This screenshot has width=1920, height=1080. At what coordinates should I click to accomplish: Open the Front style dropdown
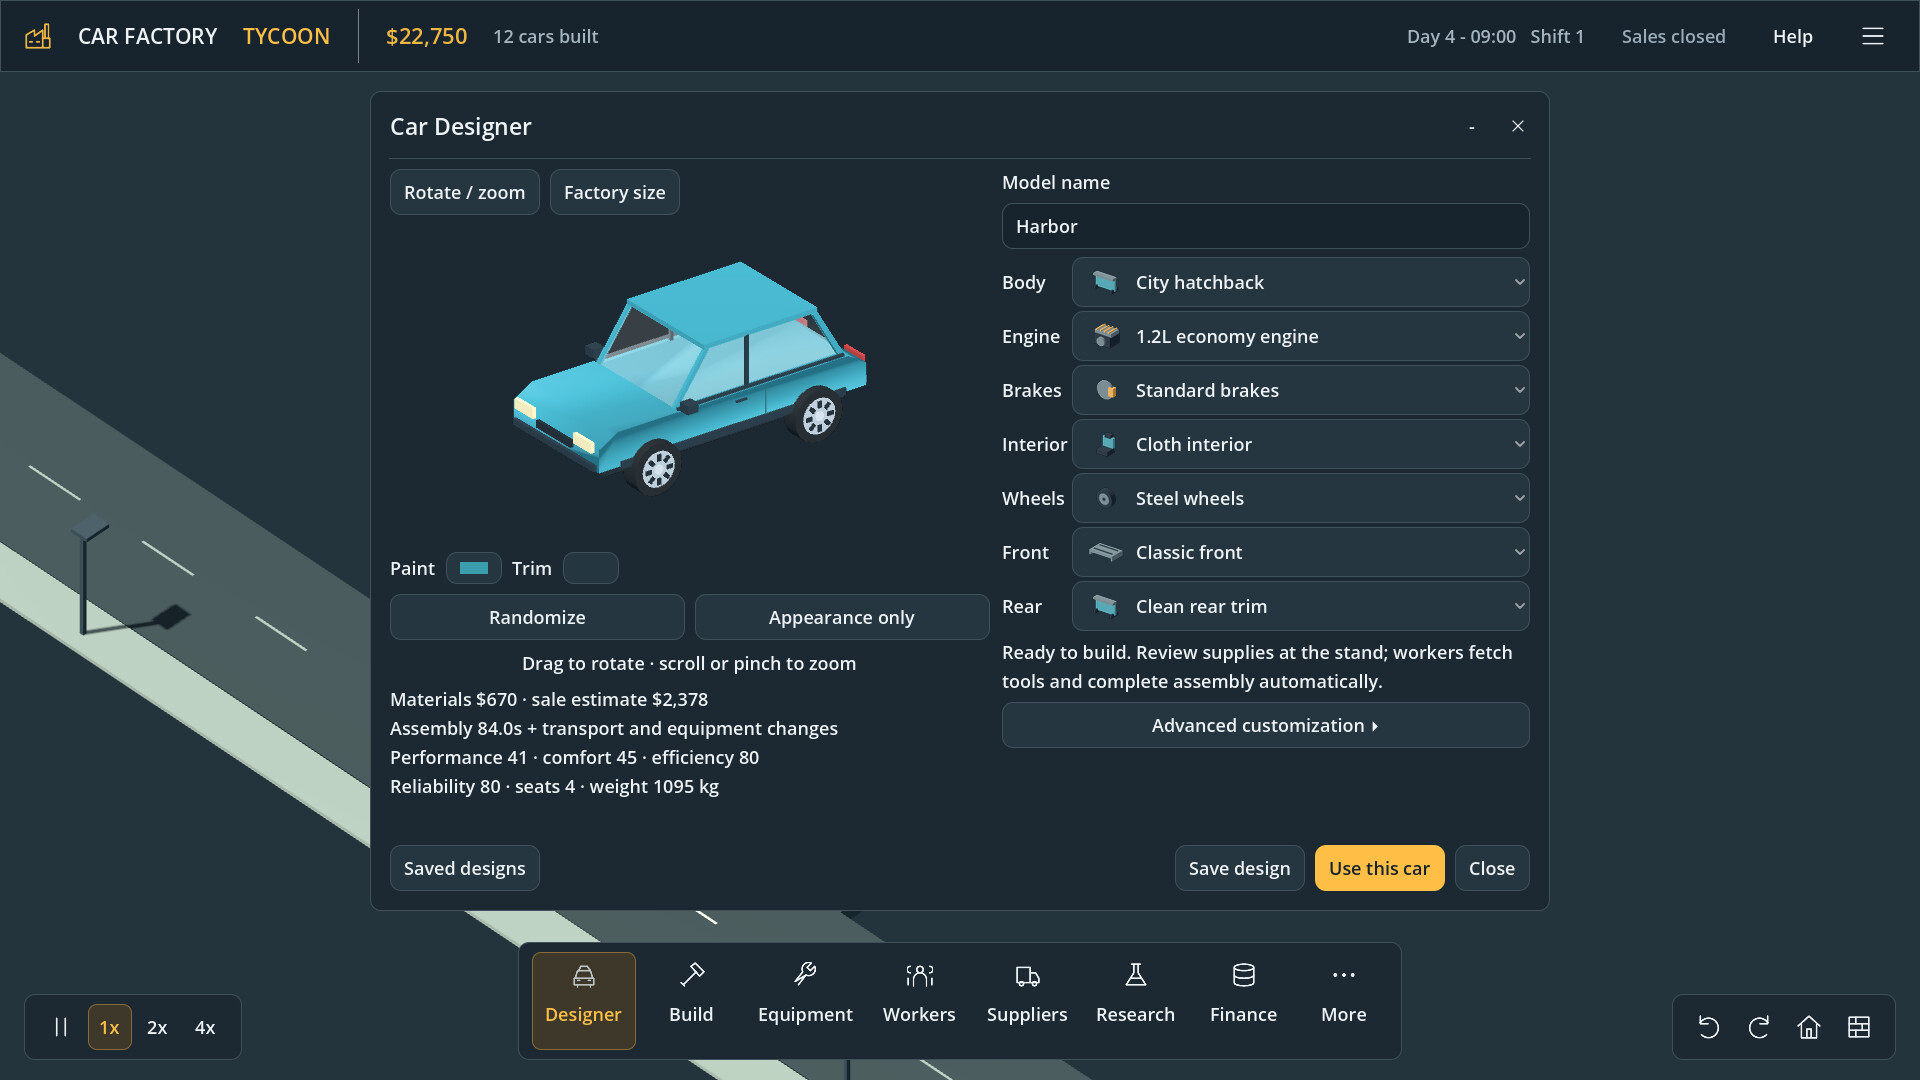click(x=1300, y=552)
